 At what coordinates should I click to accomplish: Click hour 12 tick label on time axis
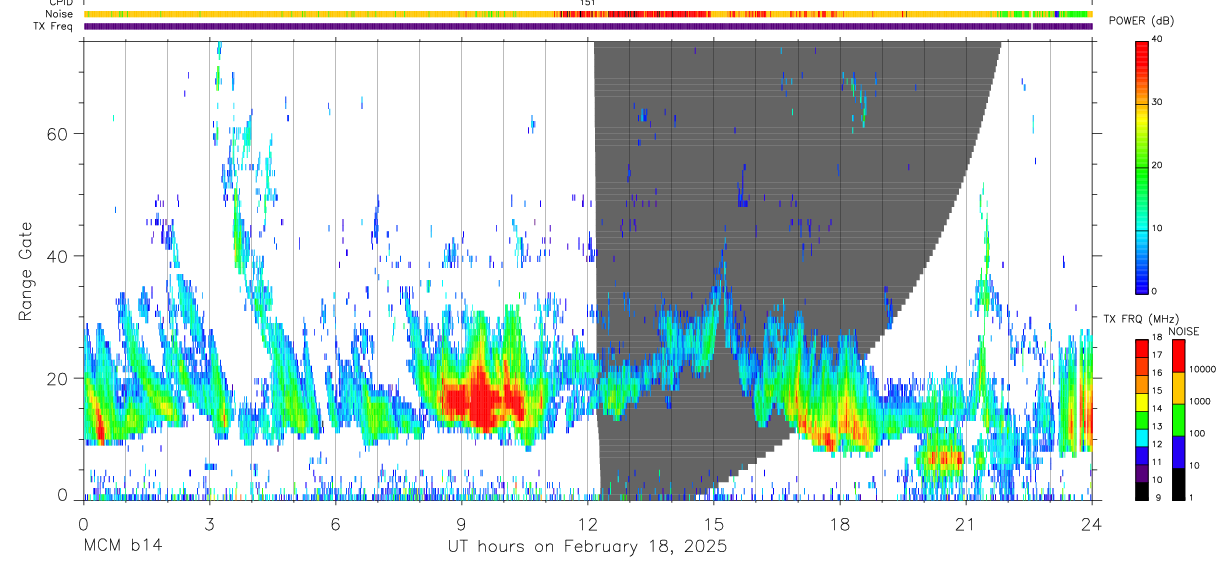pyautogui.click(x=587, y=523)
